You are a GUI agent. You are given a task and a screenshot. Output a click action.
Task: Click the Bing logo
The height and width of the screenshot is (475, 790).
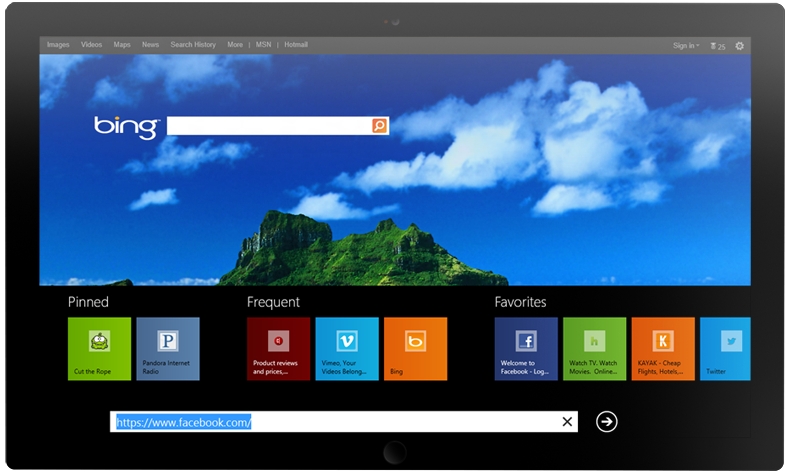click(126, 127)
